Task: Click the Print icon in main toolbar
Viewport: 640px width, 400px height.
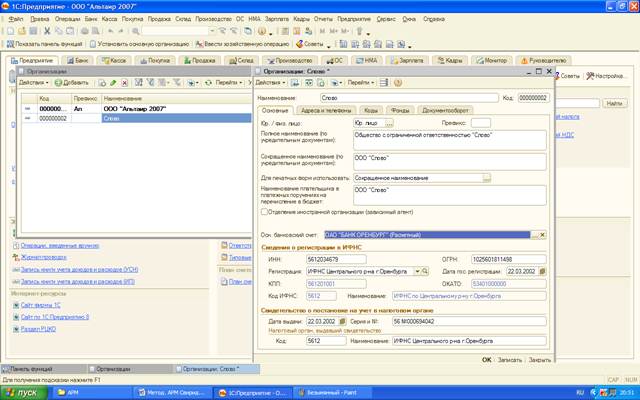Action: click(x=84, y=31)
